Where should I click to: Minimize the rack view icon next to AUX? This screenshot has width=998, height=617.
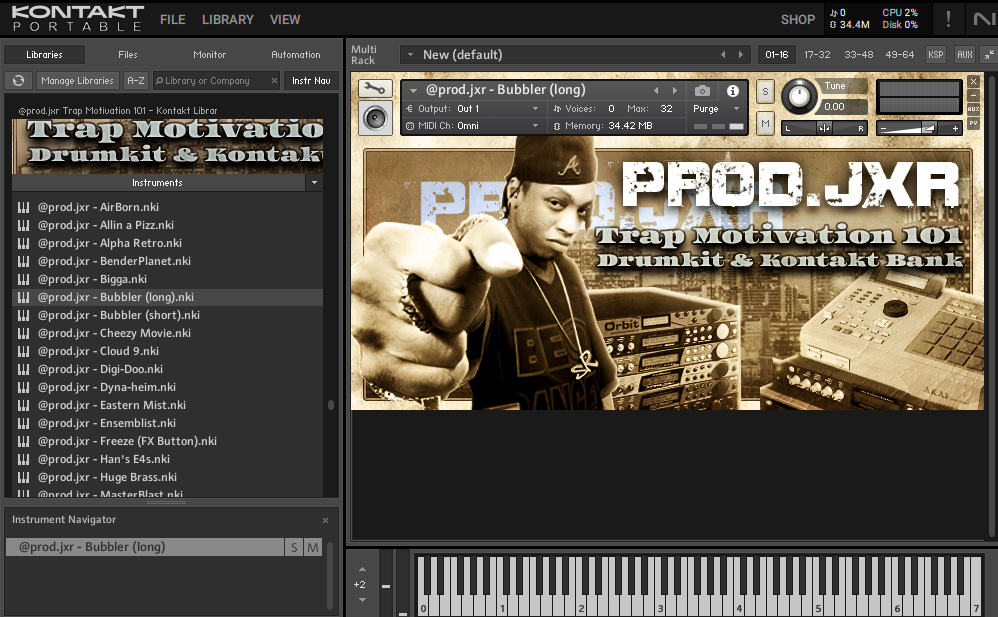click(988, 55)
